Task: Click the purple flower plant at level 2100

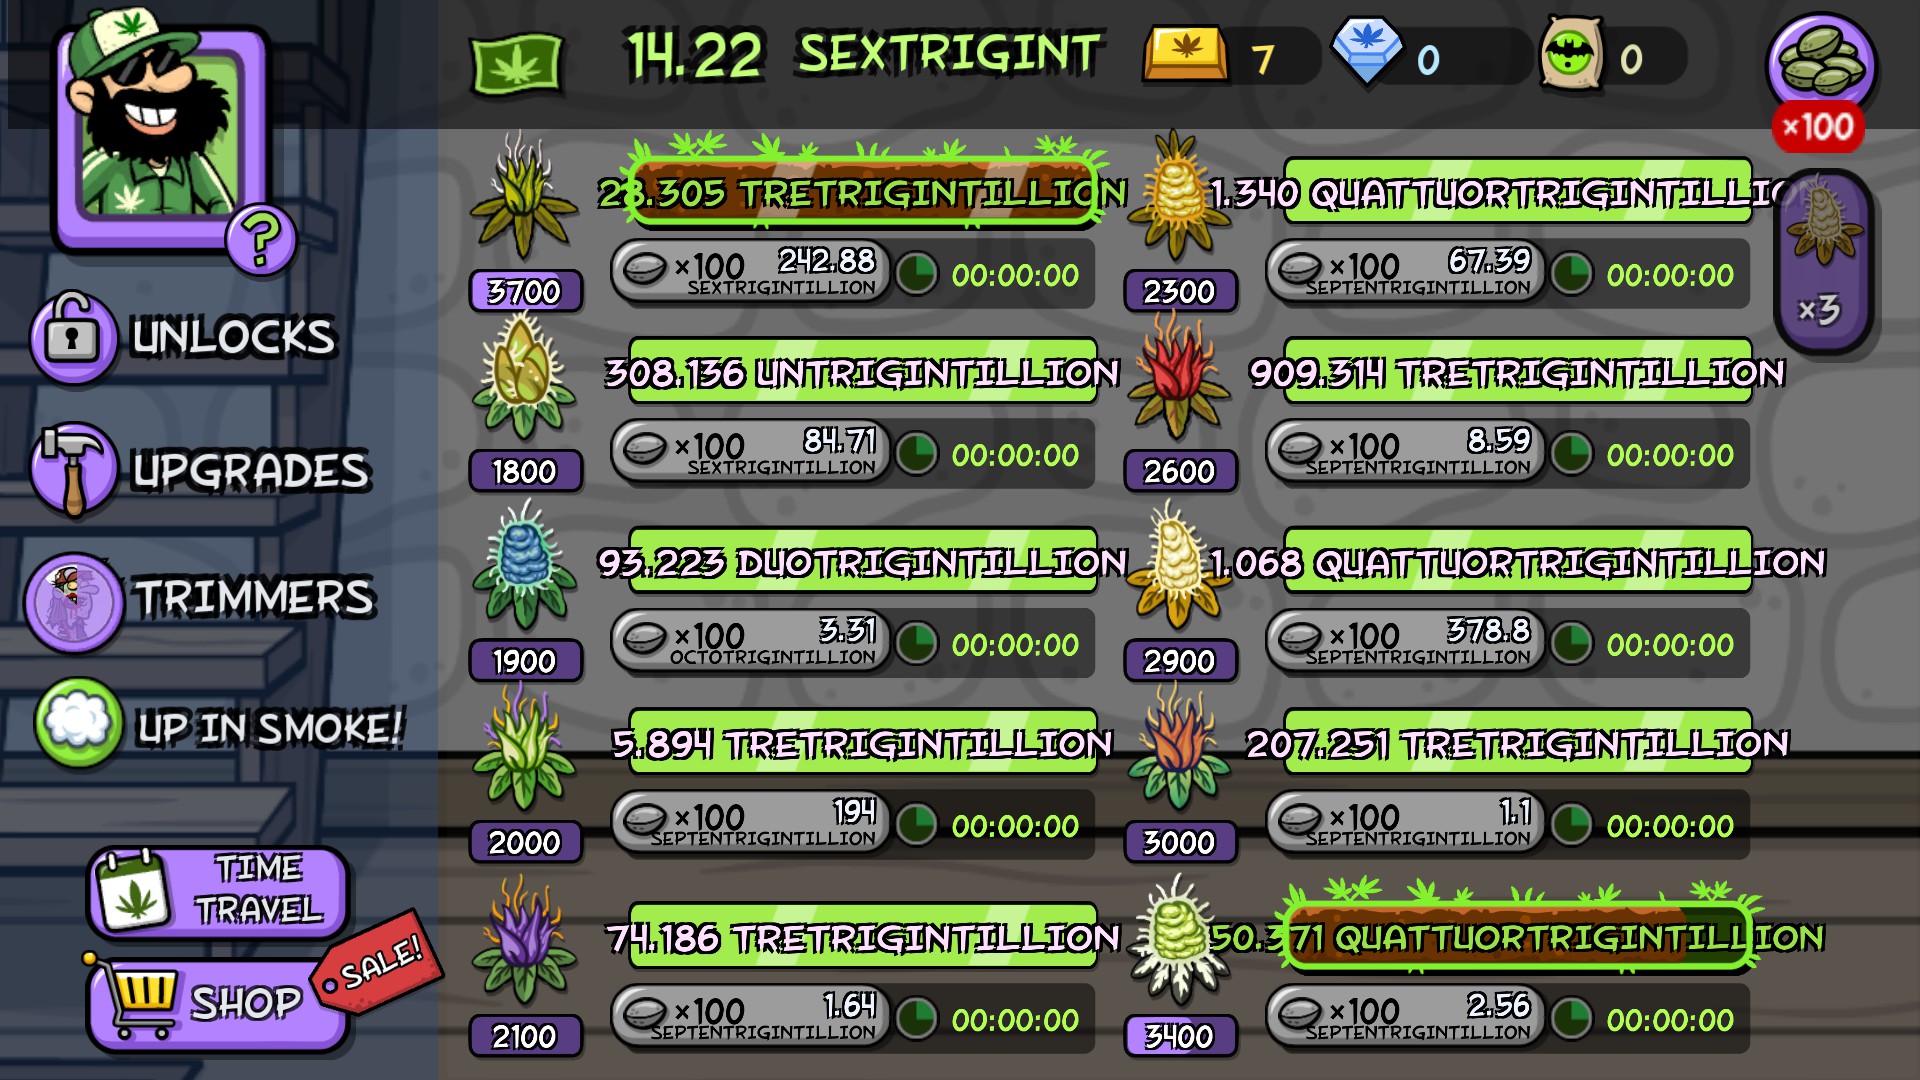Action: click(x=524, y=940)
